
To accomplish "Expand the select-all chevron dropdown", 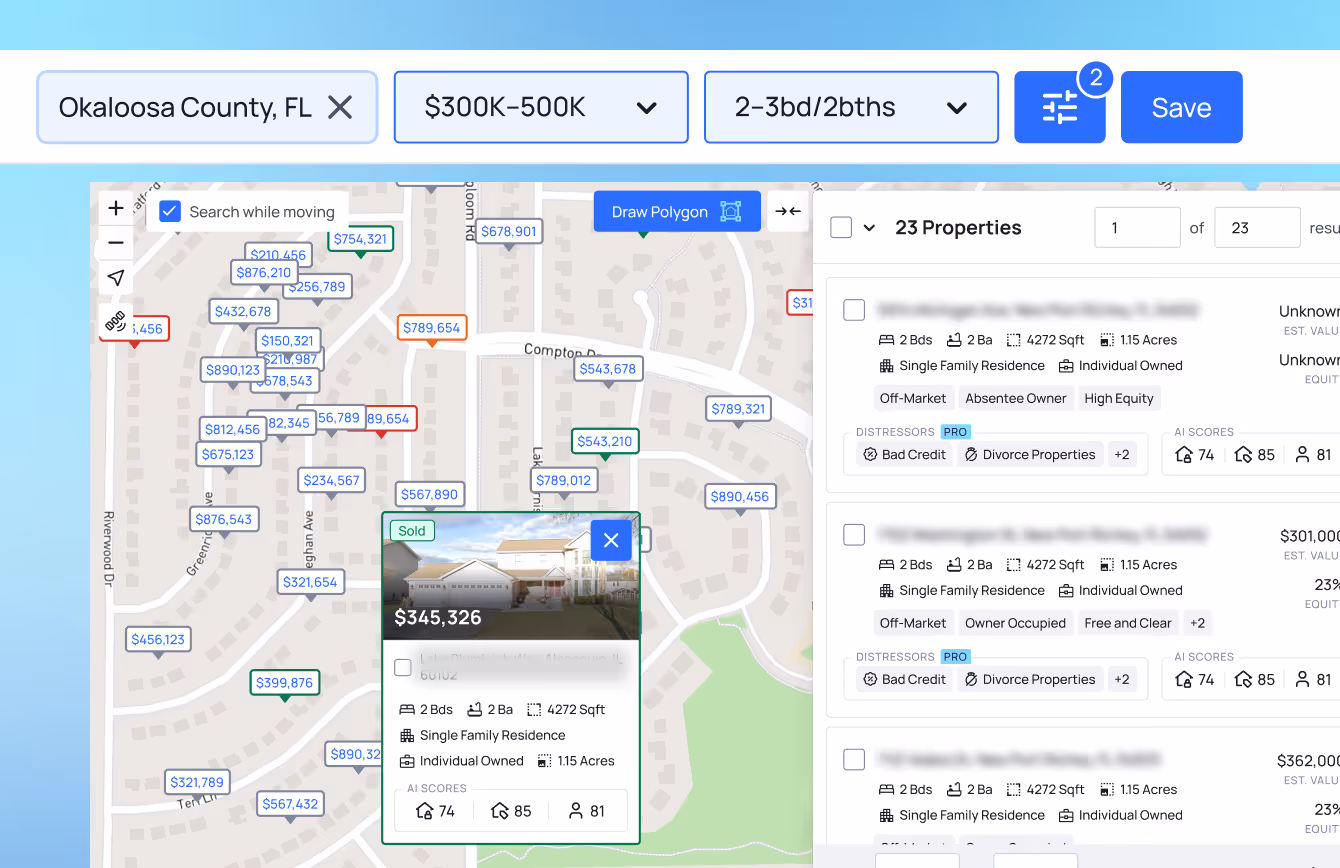I will 869,228.
